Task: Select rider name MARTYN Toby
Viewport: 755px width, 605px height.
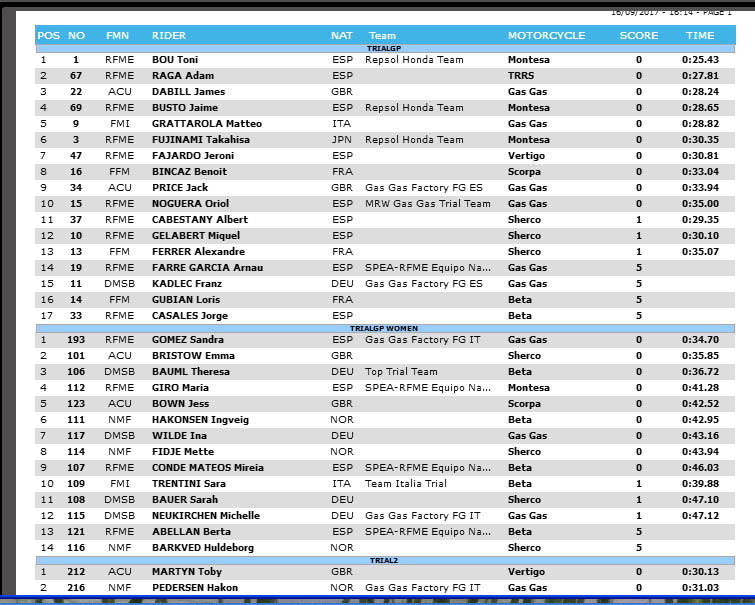Action: (187, 572)
